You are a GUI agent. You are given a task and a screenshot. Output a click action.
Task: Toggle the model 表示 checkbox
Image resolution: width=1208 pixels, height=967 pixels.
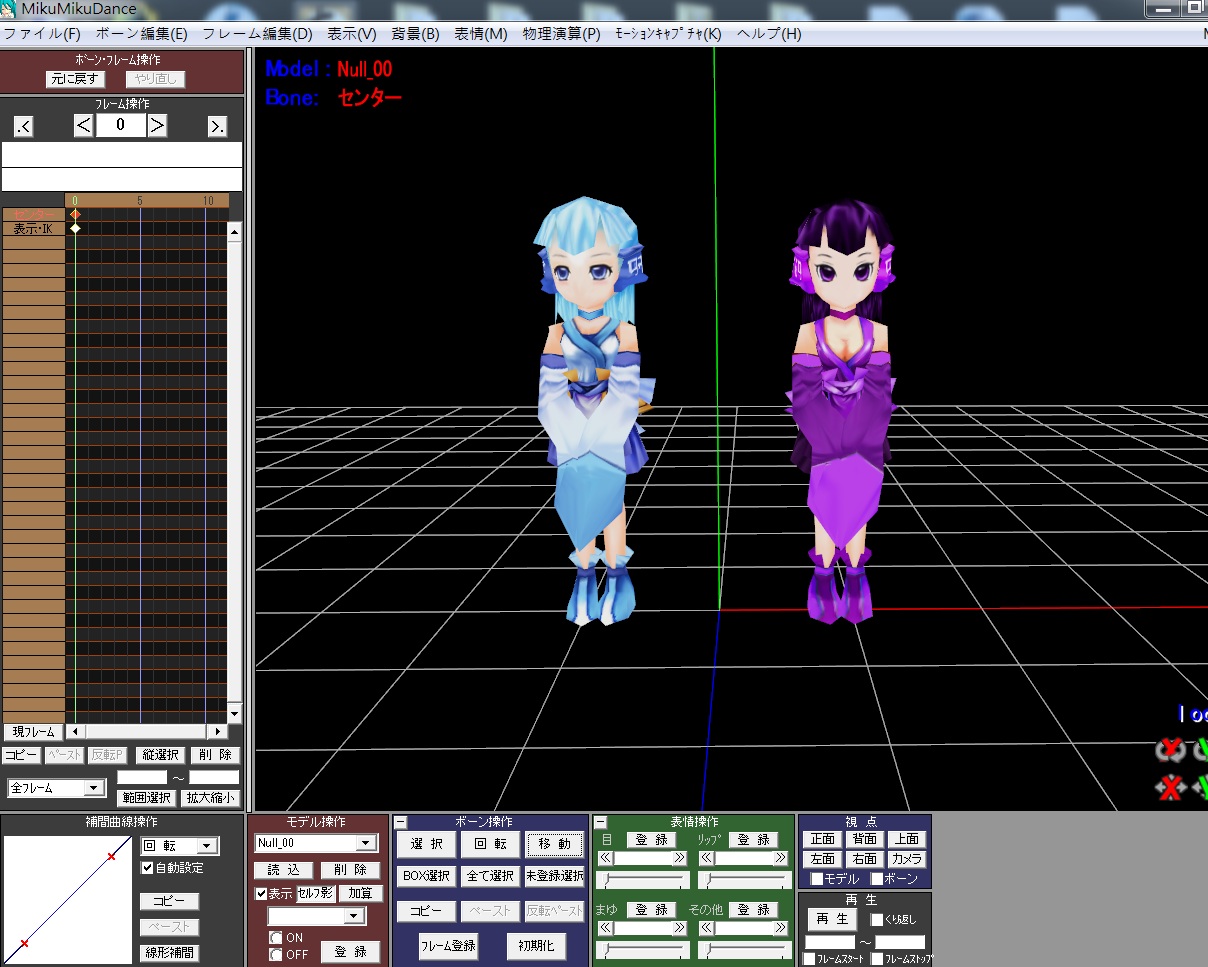262,893
